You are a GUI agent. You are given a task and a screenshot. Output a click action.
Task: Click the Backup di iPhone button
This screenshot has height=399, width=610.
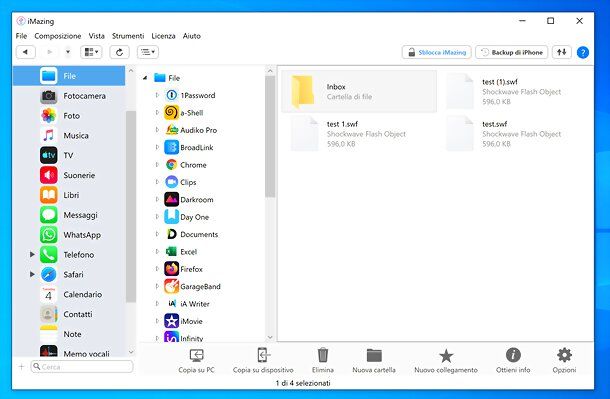[512, 52]
